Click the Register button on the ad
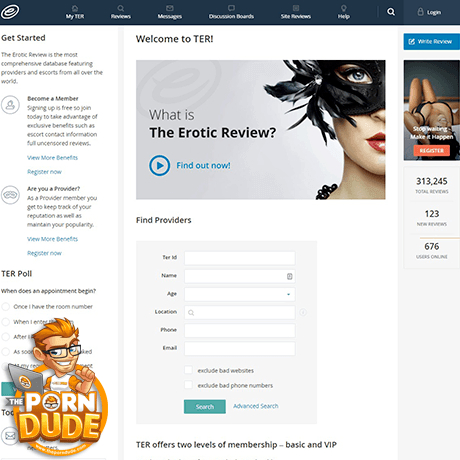Screen dimensions: 460x460 pyautogui.click(x=432, y=151)
